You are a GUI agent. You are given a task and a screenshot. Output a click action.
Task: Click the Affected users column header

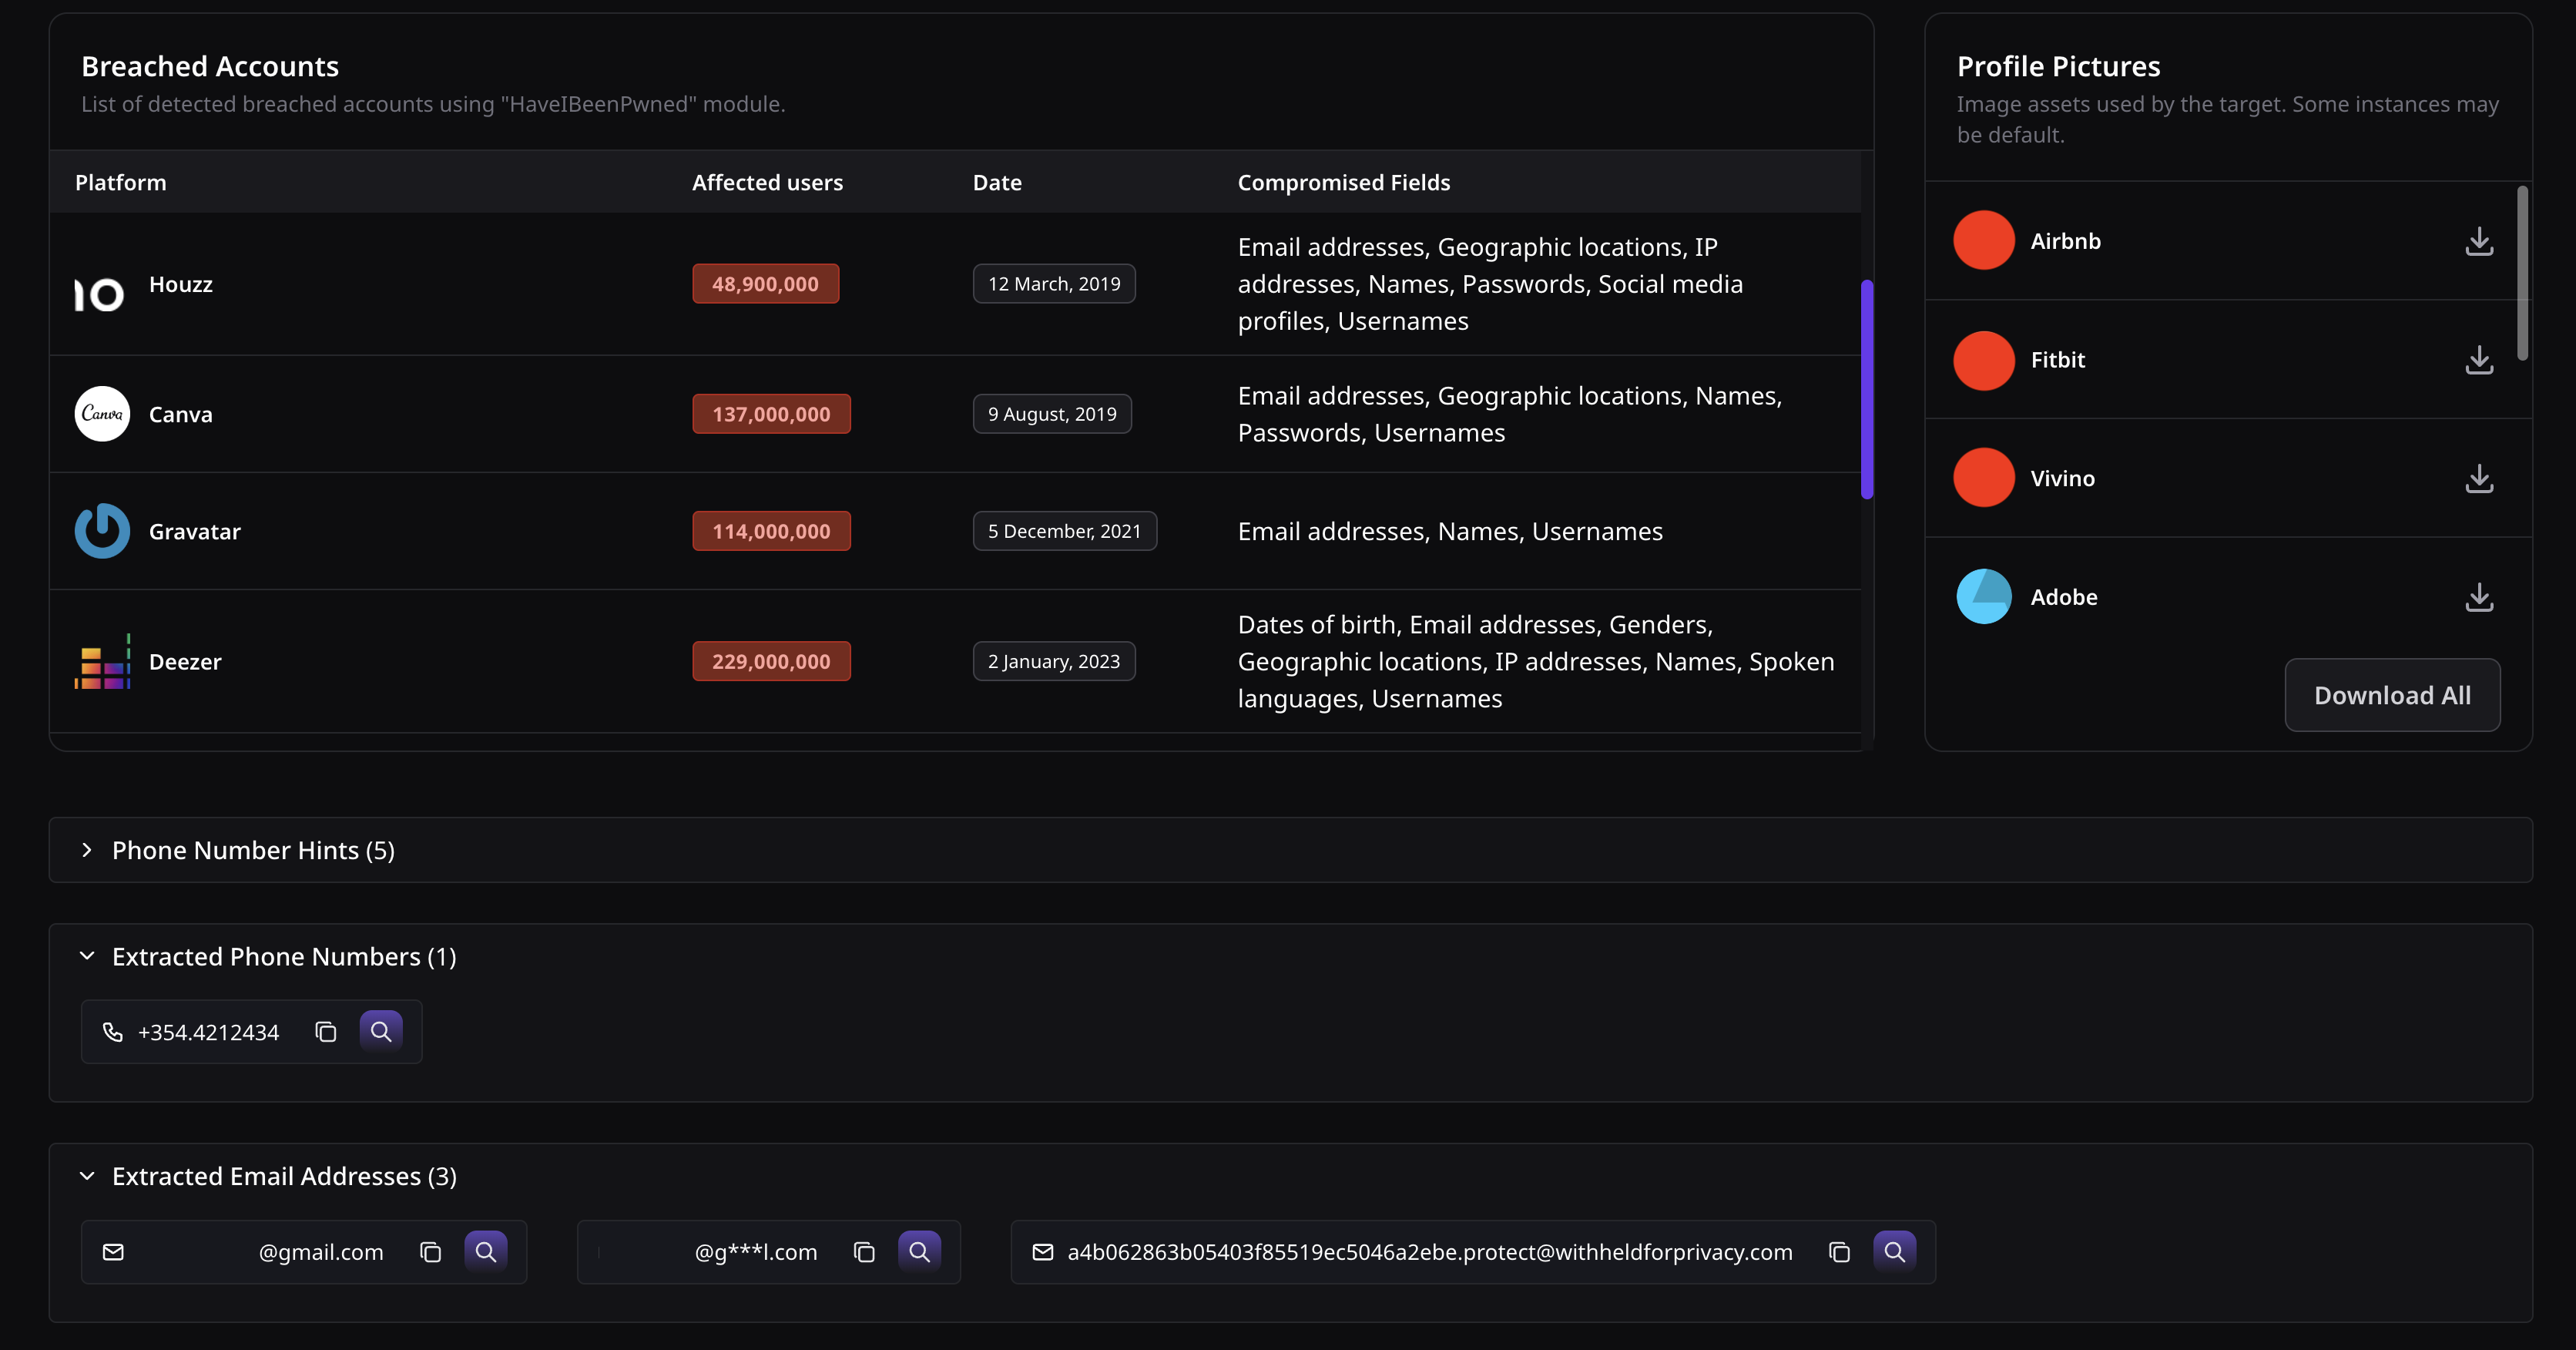pyautogui.click(x=767, y=183)
